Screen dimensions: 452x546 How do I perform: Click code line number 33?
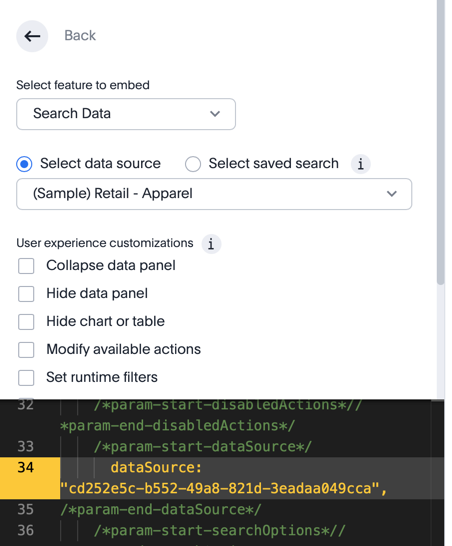[x=26, y=447]
